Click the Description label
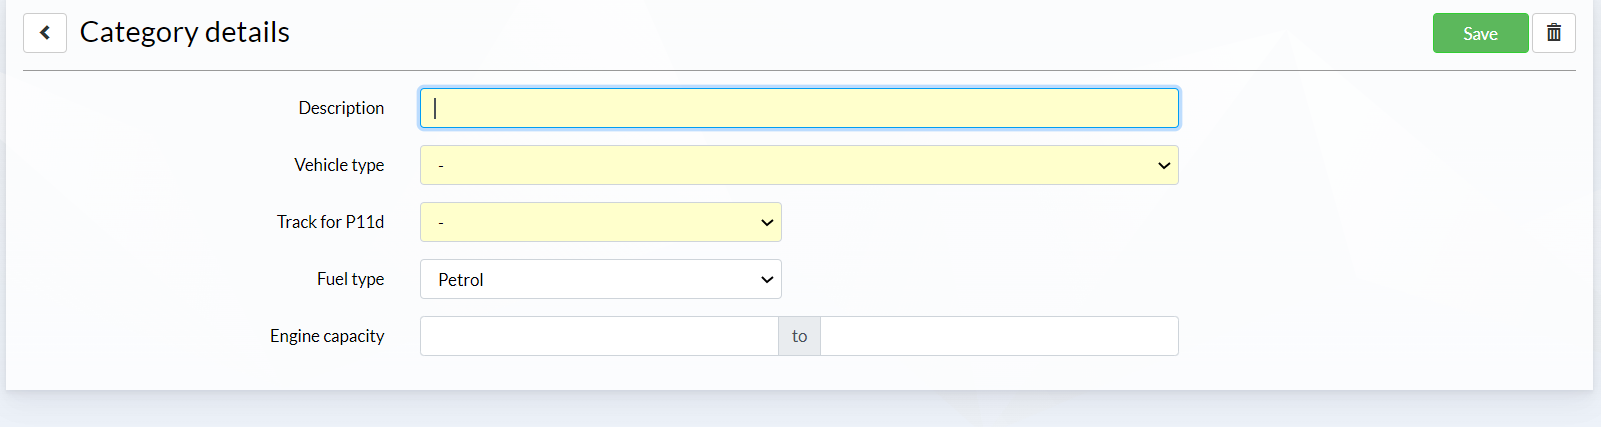Screen dimensions: 1601x427 [x=341, y=108]
